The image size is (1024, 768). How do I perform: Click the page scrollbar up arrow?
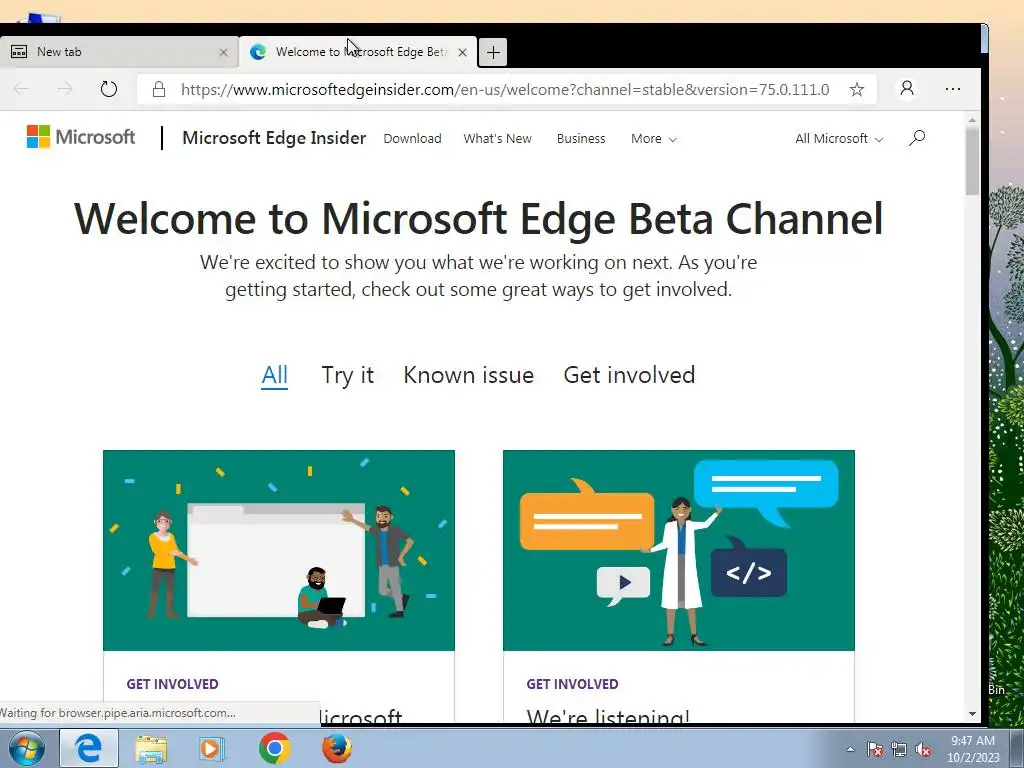coord(972,120)
